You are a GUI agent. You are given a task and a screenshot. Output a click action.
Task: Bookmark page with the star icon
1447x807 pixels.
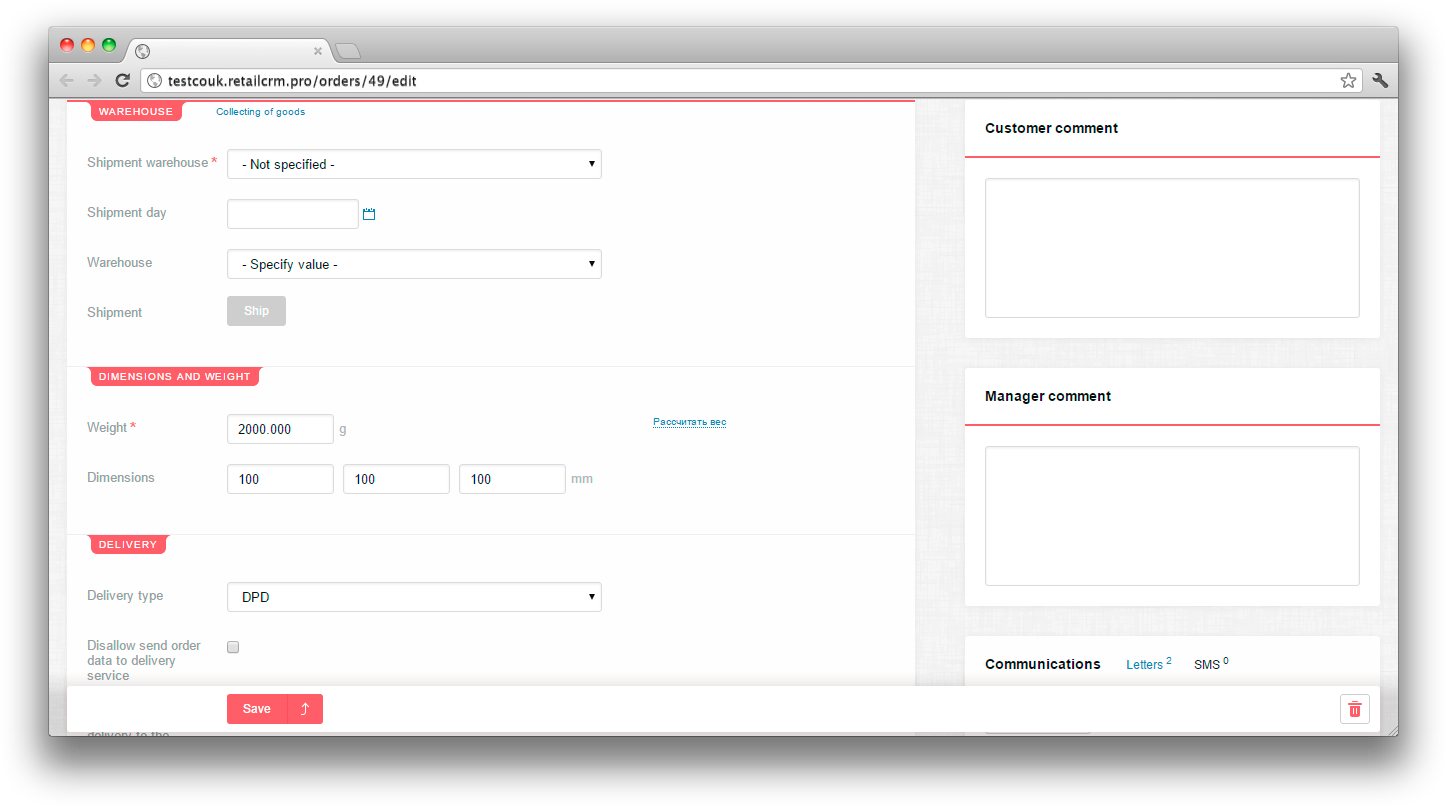[1347, 81]
